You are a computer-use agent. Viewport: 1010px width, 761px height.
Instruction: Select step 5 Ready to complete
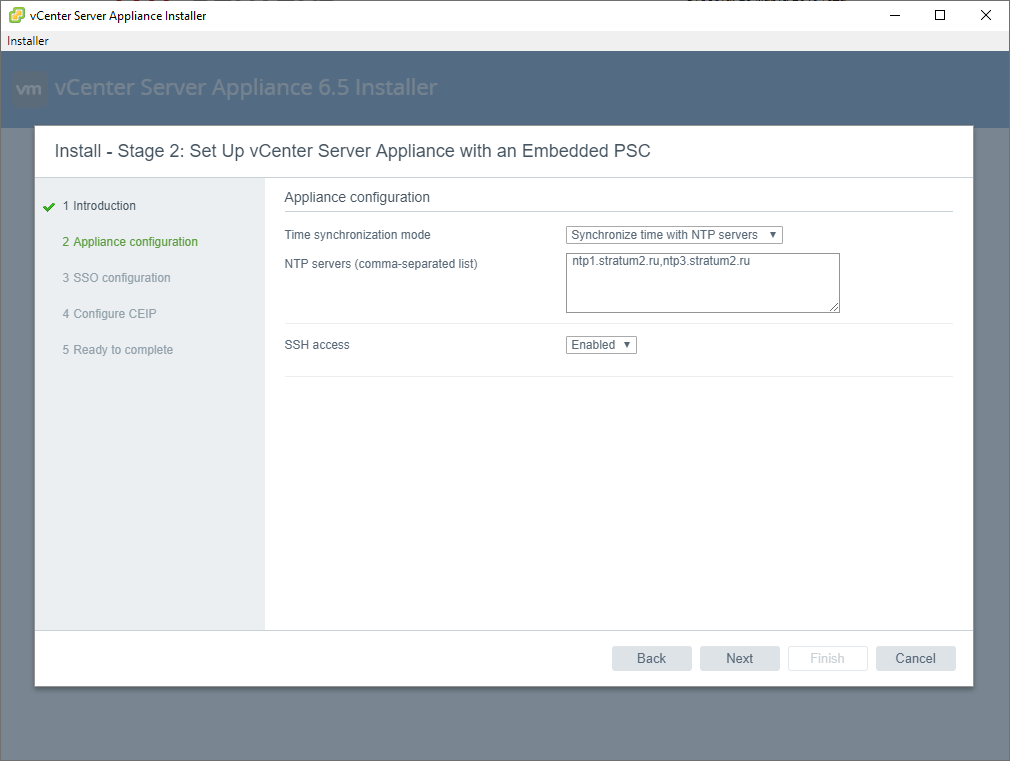[117, 350]
